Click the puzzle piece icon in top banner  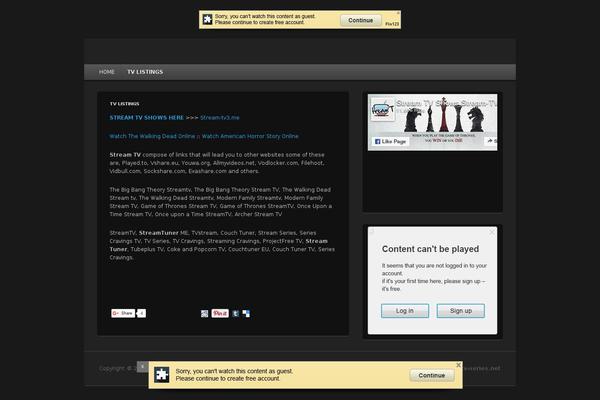click(207, 19)
